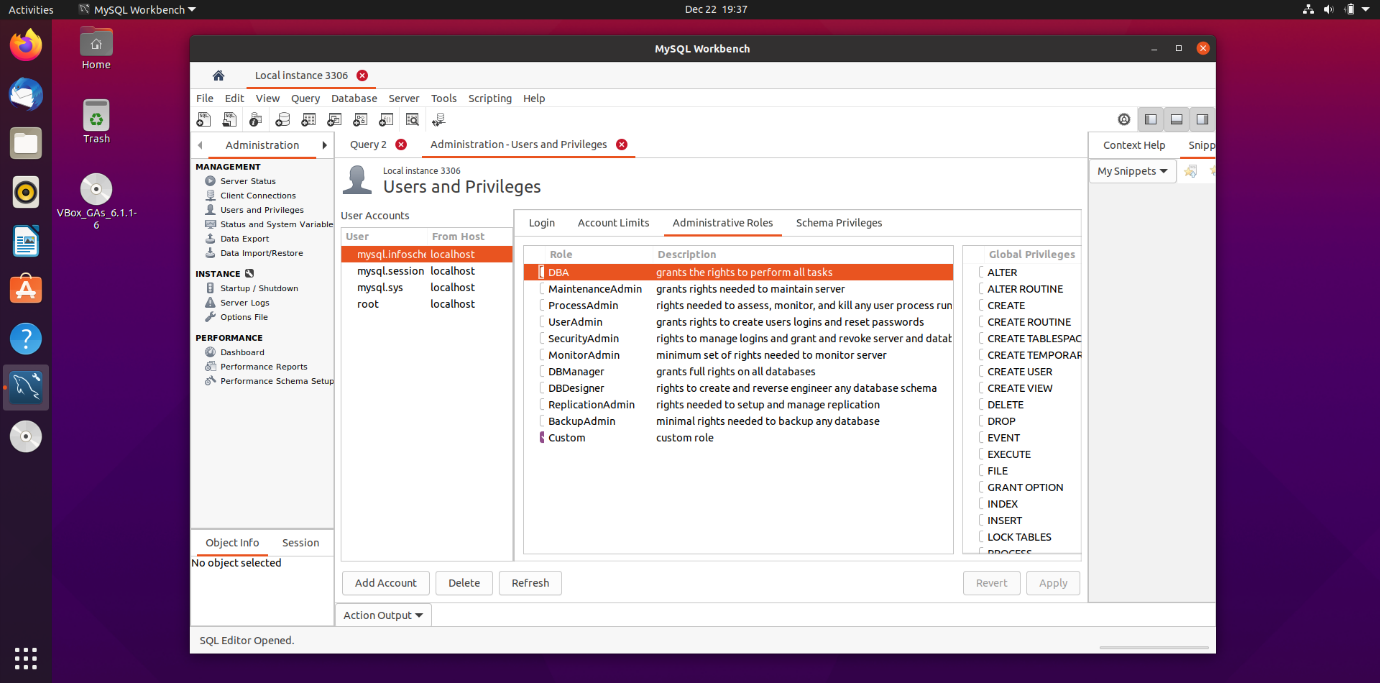Image resolution: width=1380 pixels, height=683 pixels.
Task: Click the search table data toolbar icon
Action: tap(412, 120)
